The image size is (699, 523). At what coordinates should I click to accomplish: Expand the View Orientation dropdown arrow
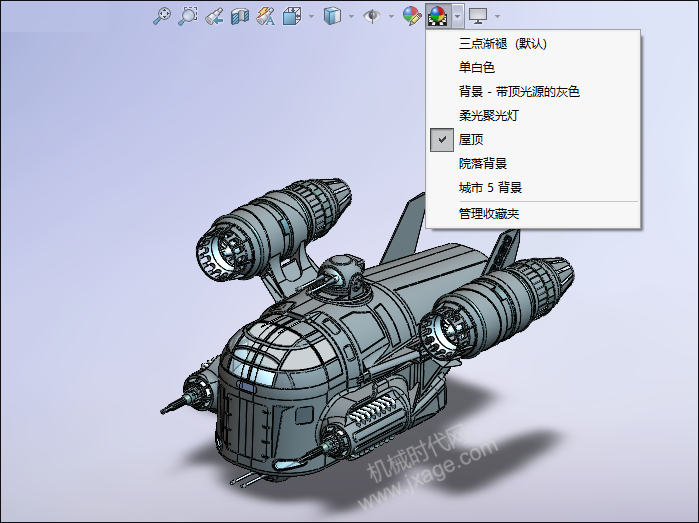311,16
